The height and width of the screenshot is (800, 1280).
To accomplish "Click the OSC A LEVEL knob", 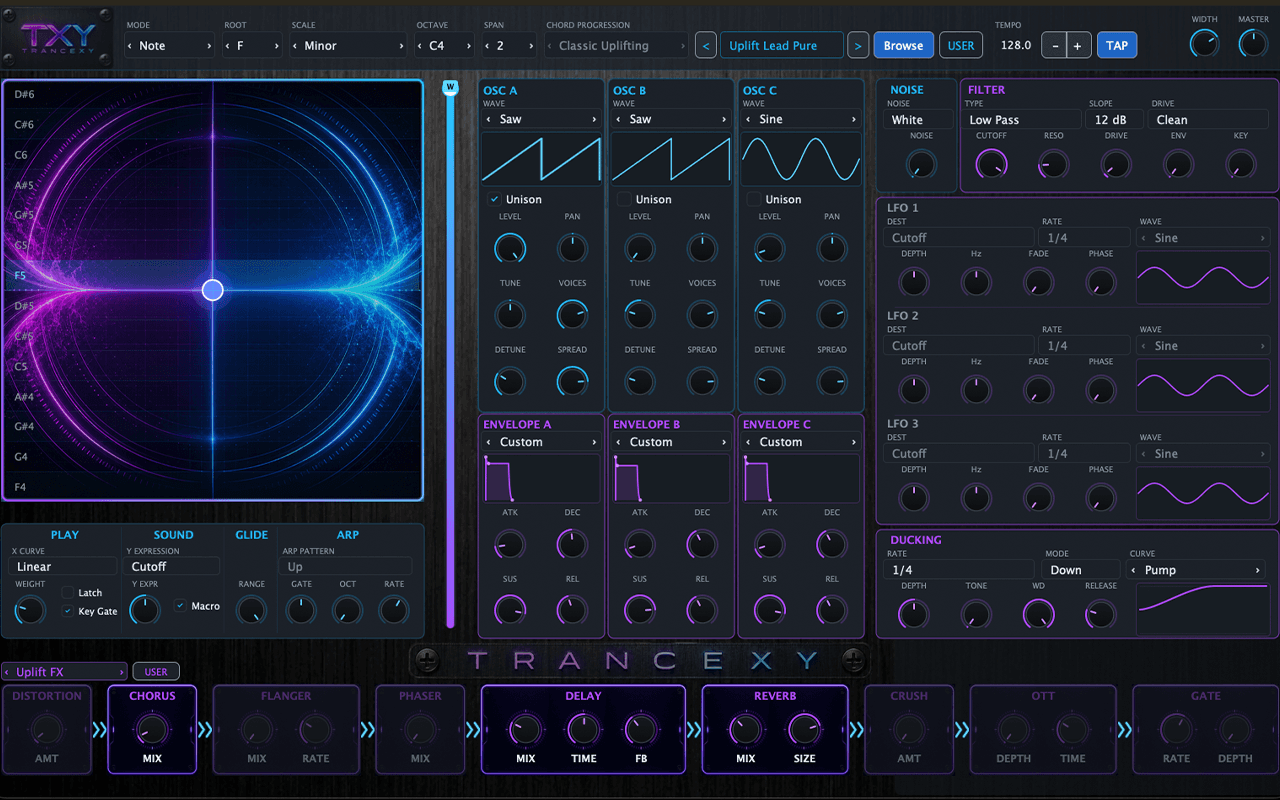I will coord(510,248).
